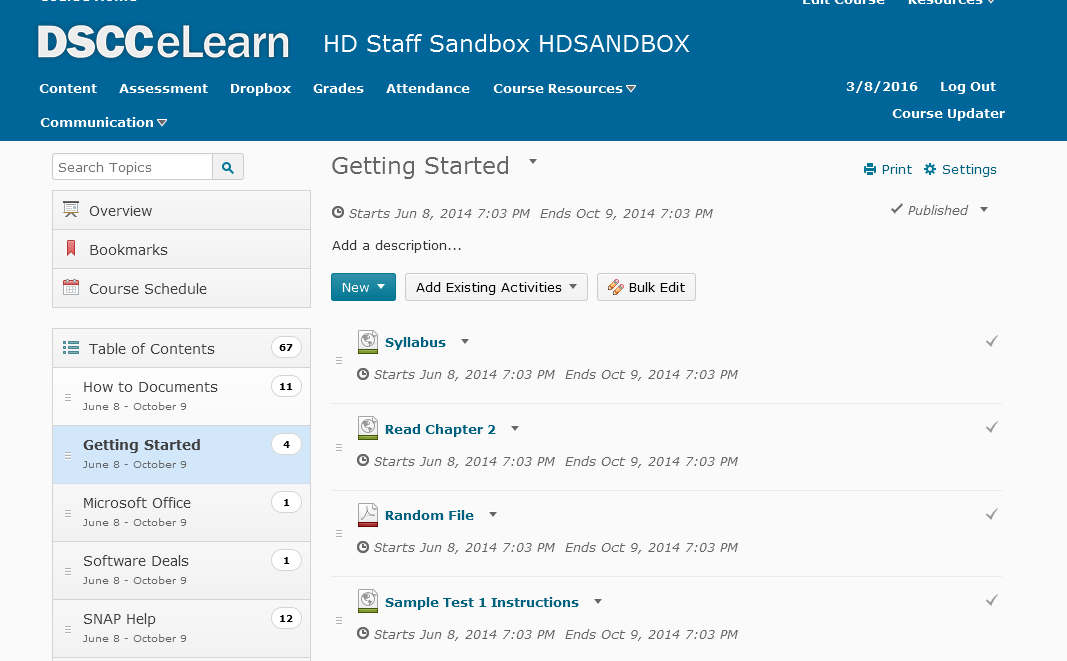Open the Assessment navigation item

(163, 88)
